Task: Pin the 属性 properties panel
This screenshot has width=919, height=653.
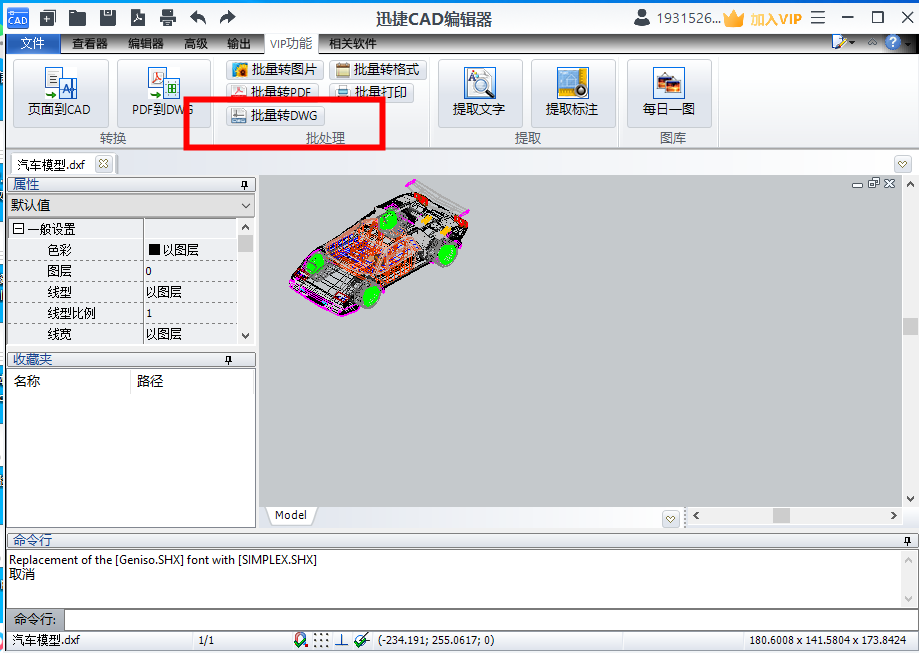Action: [244, 185]
